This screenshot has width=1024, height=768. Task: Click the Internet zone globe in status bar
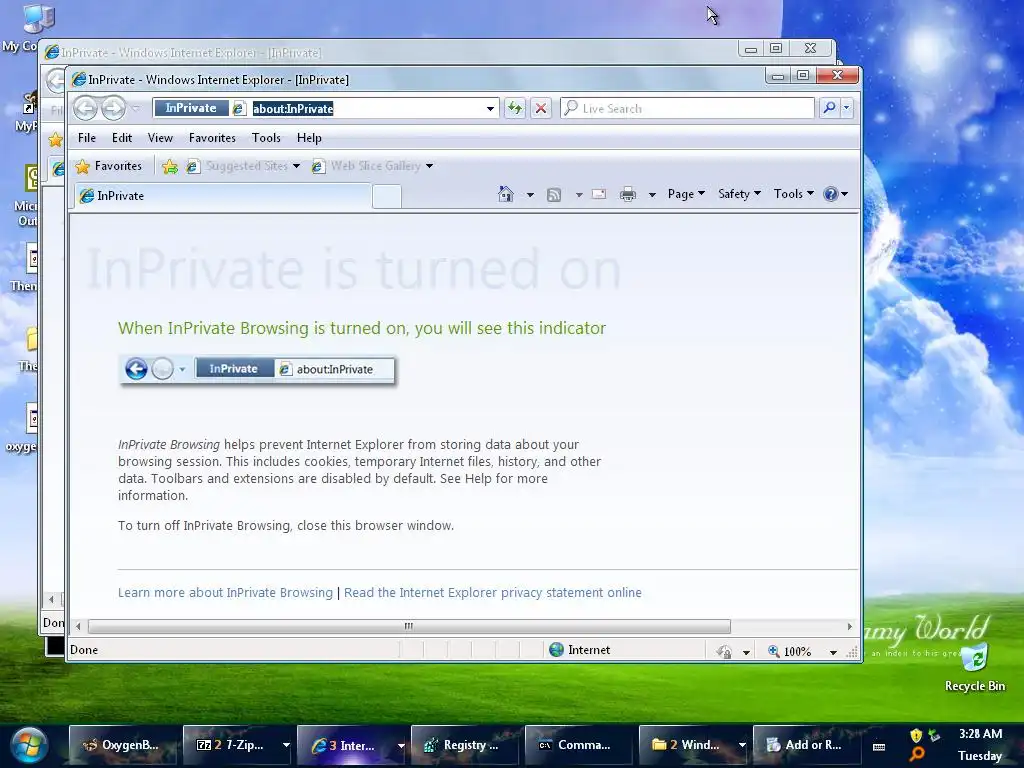click(556, 650)
